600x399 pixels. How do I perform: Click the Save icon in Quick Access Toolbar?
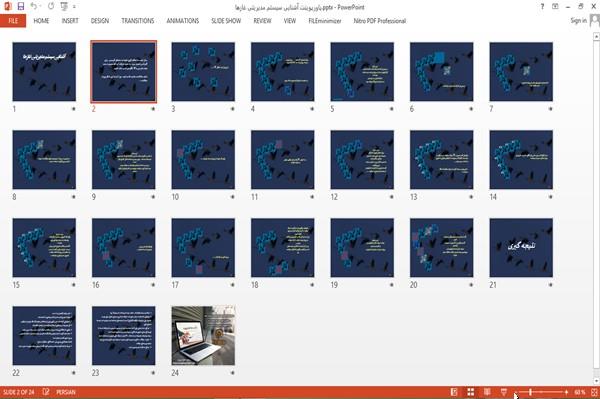point(21,6)
